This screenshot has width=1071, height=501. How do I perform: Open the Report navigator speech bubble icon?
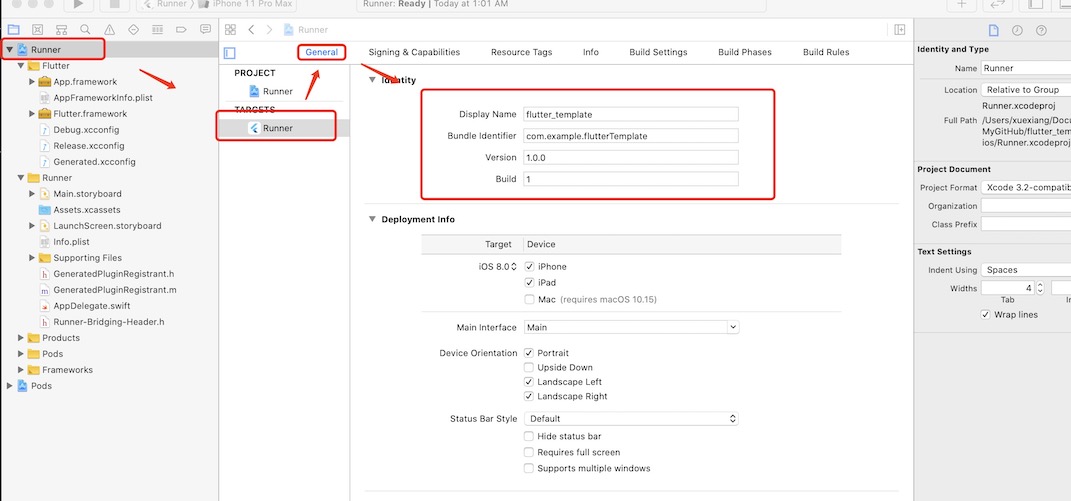[x=205, y=29]
